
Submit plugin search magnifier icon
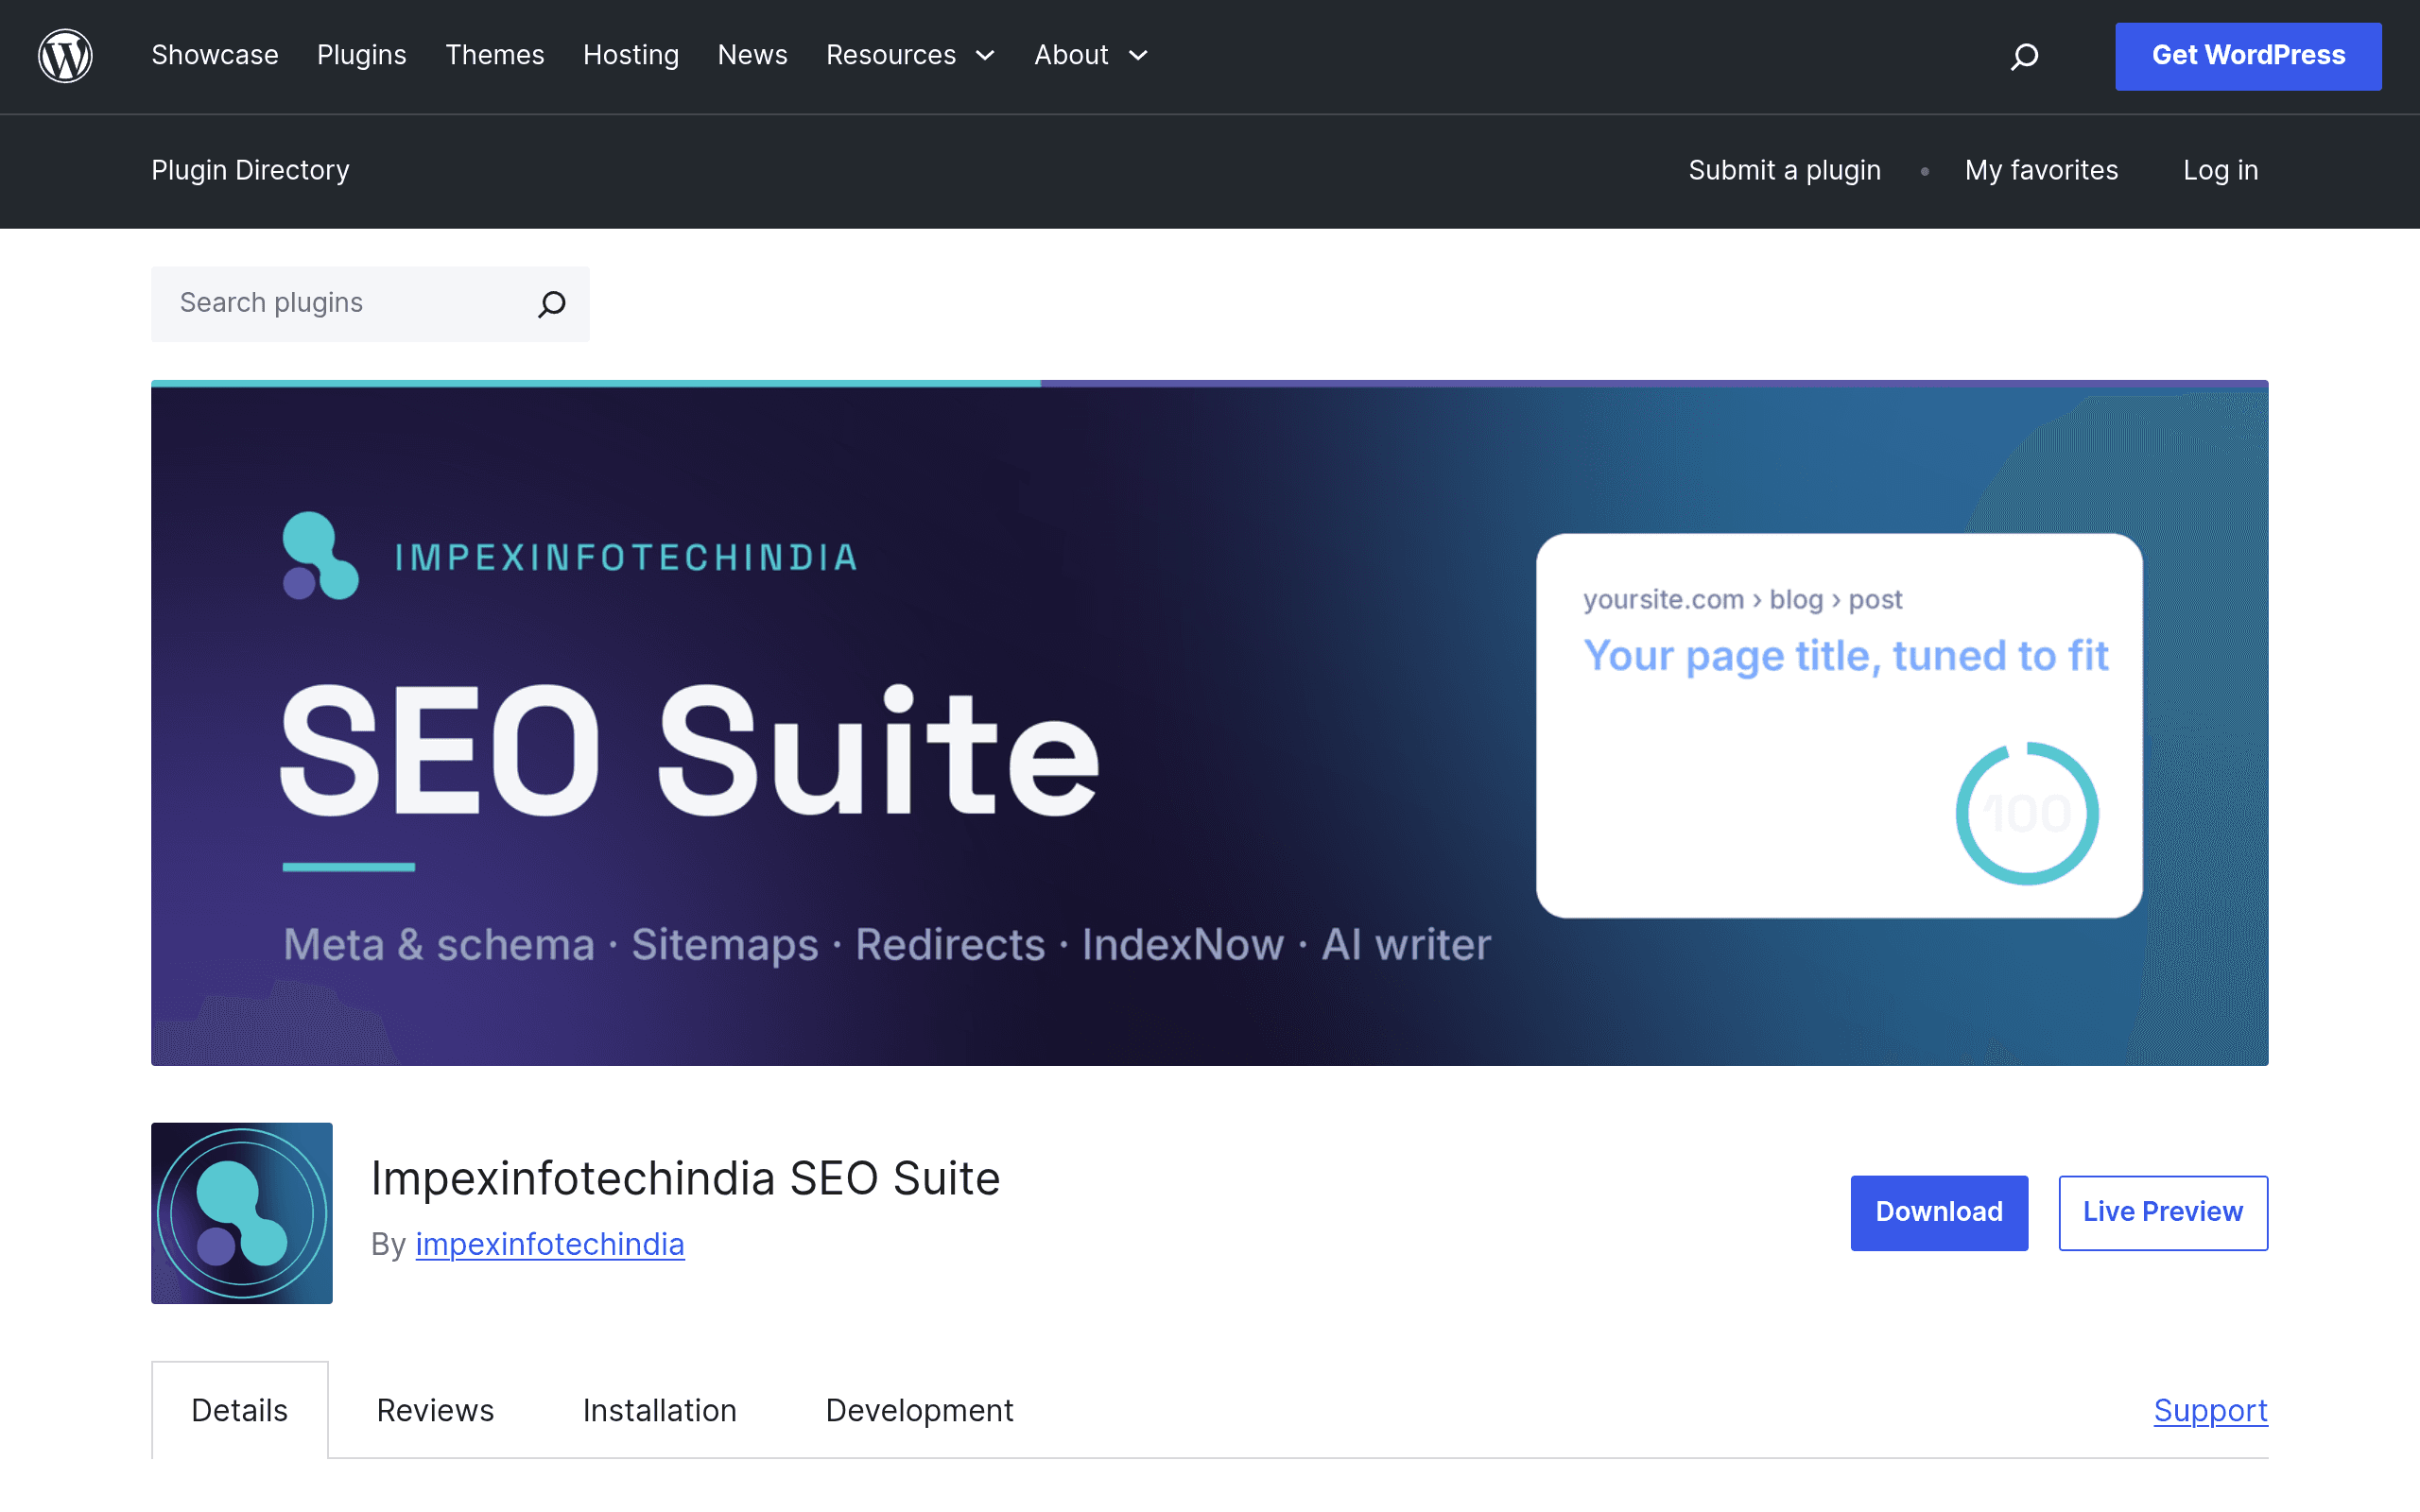pyautogui.click(x=552, y=303)
